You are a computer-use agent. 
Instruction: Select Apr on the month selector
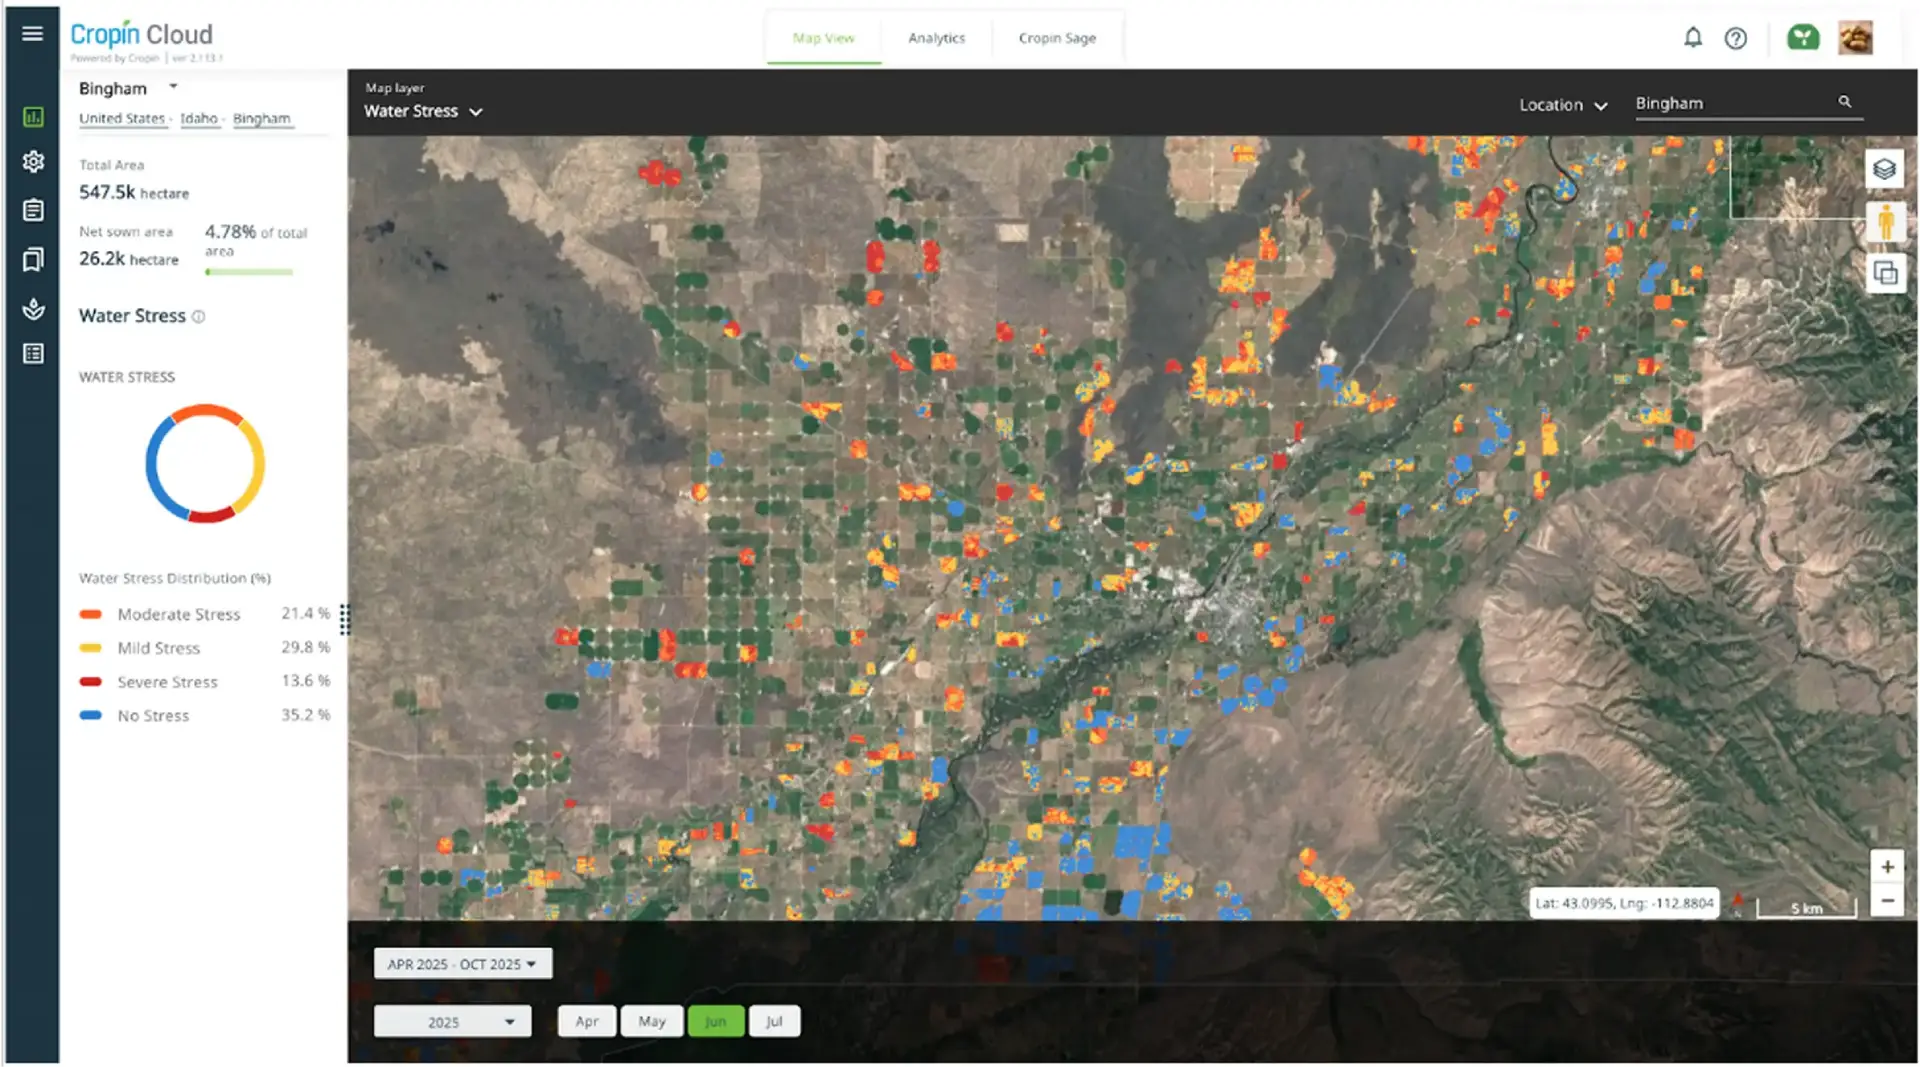587,1021
